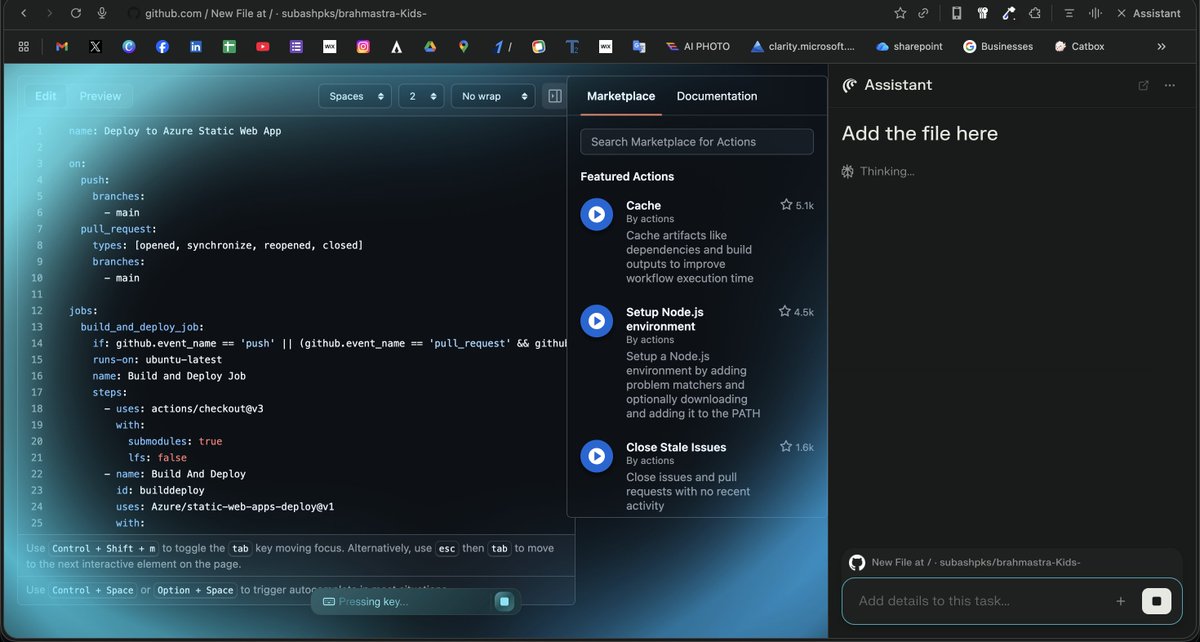
Task: Open the mobile device view icon
Action: (x=957, y=13)
